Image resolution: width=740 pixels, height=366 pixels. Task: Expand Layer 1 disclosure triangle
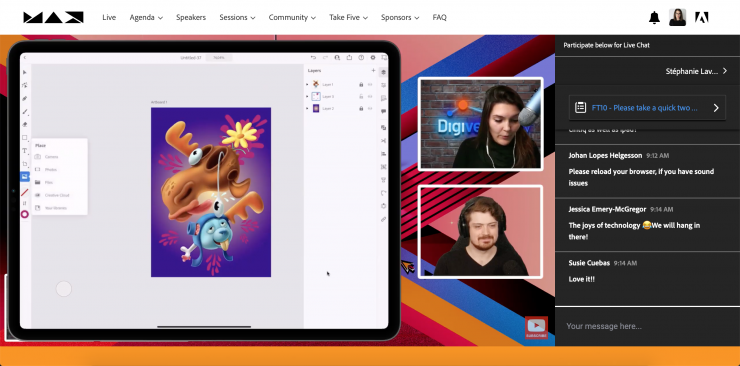pos(307,84)
